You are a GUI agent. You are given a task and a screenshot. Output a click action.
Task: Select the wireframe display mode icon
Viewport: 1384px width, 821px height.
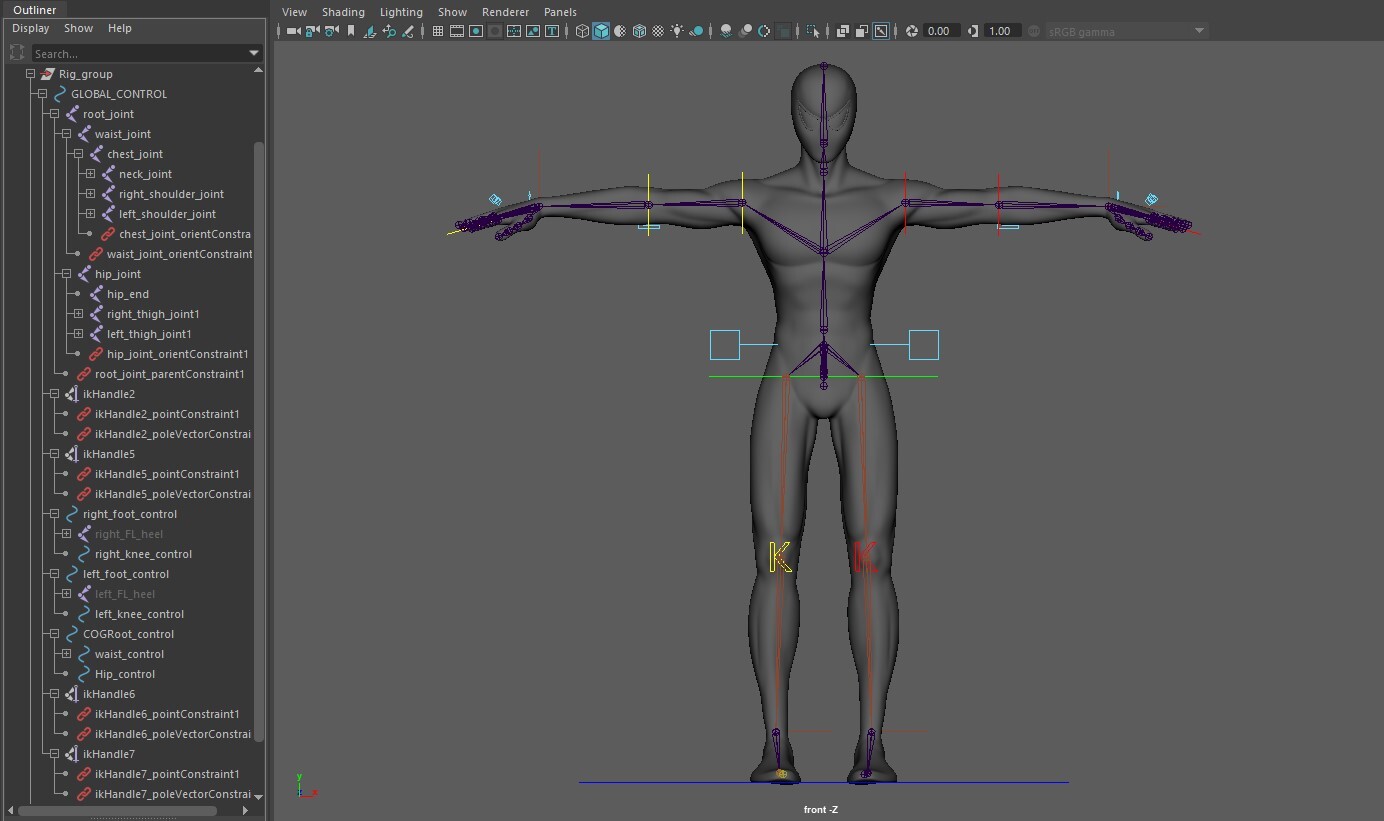tap(581, 31)
